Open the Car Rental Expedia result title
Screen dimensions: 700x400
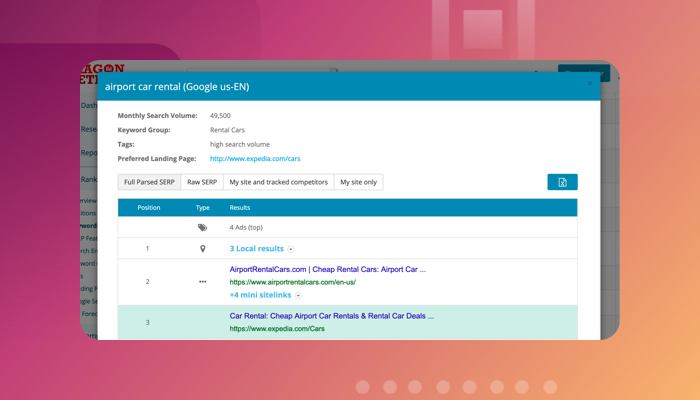pos(331,316)
